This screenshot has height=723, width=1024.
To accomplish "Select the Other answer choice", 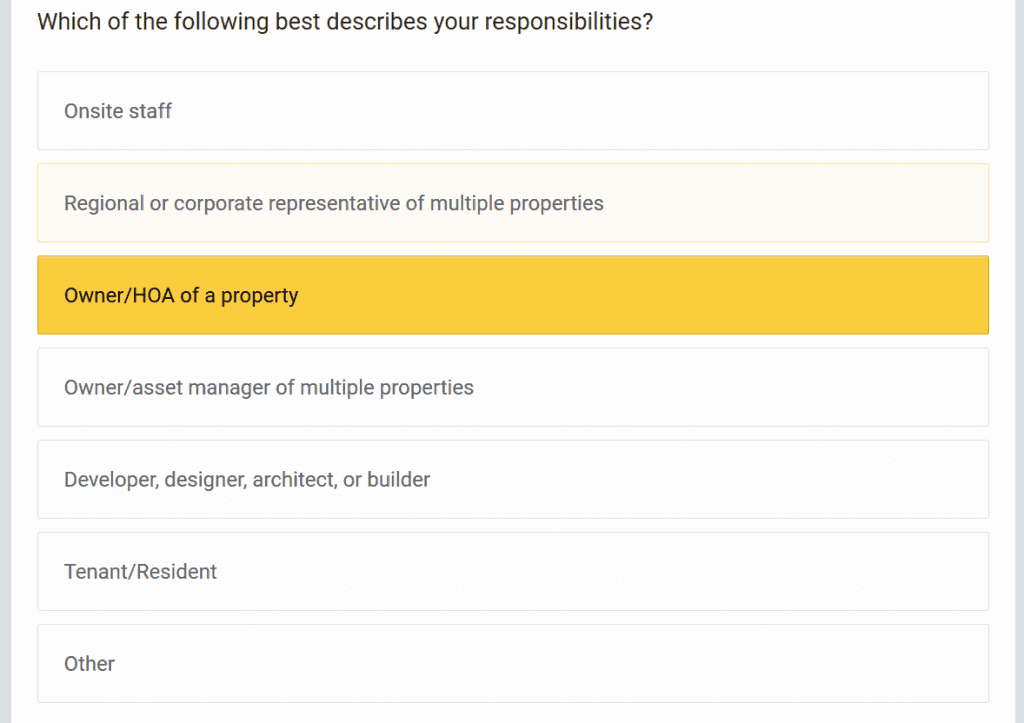I will (513, 664).
